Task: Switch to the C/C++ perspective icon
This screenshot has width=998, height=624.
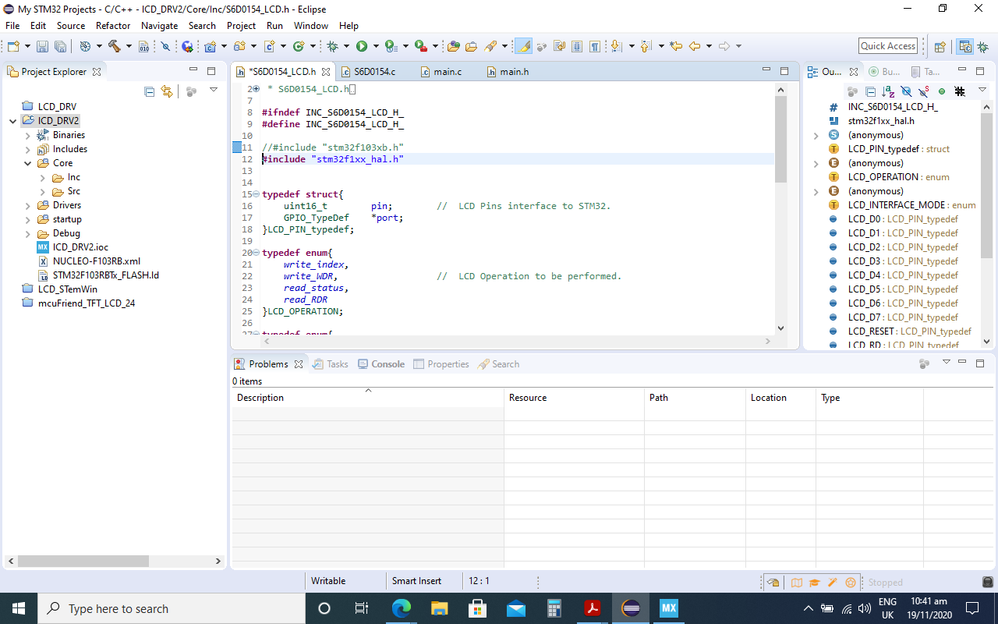Action: pos(966,46)
